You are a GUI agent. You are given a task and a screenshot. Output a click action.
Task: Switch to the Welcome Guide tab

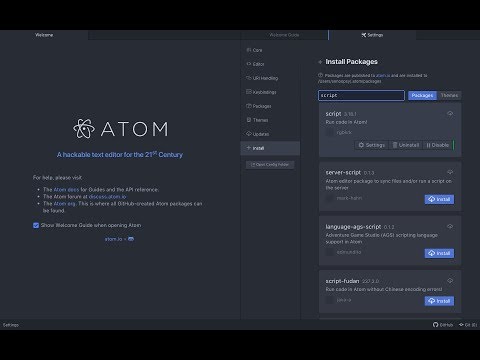pos(284,35)
